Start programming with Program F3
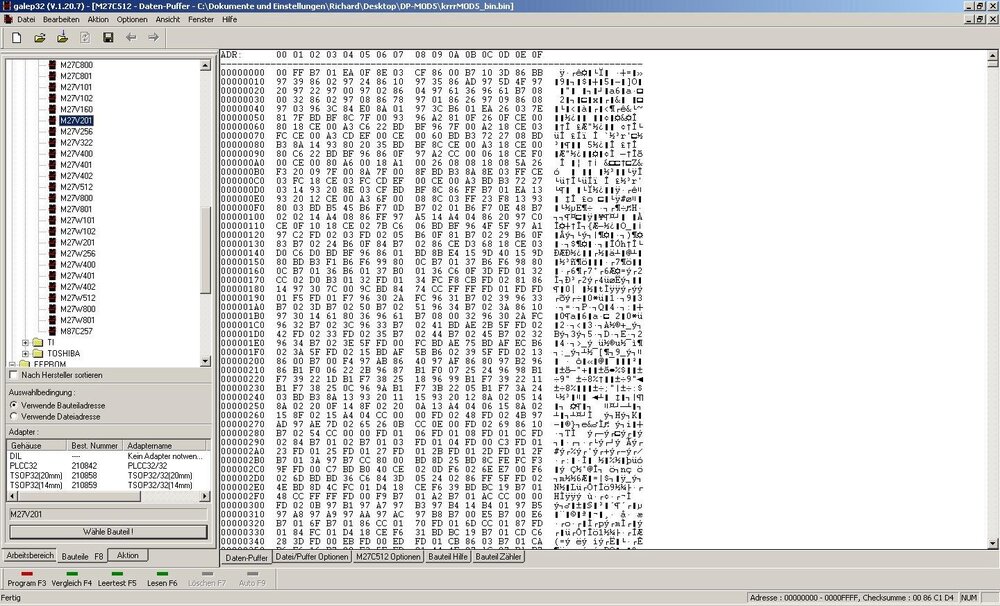Image resolution: width=1000 pixels, height=606 pixels. tap(27, 579)
